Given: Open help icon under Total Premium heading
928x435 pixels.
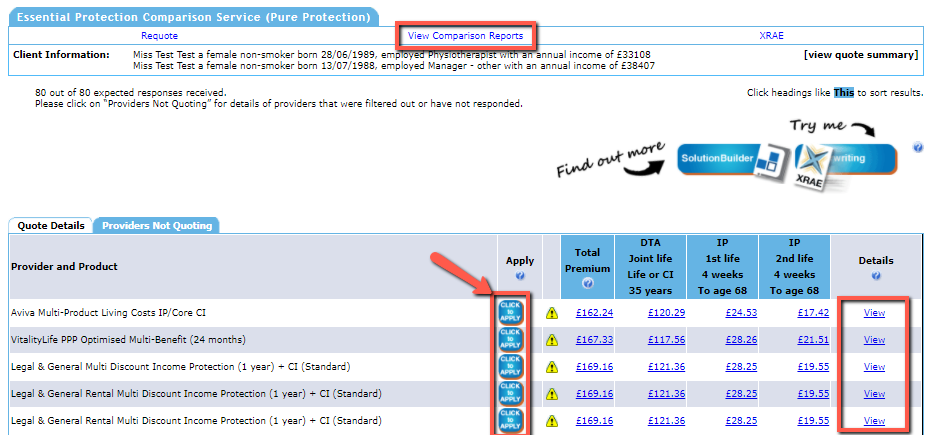Looking at the screenshot, I should point(588,283).
